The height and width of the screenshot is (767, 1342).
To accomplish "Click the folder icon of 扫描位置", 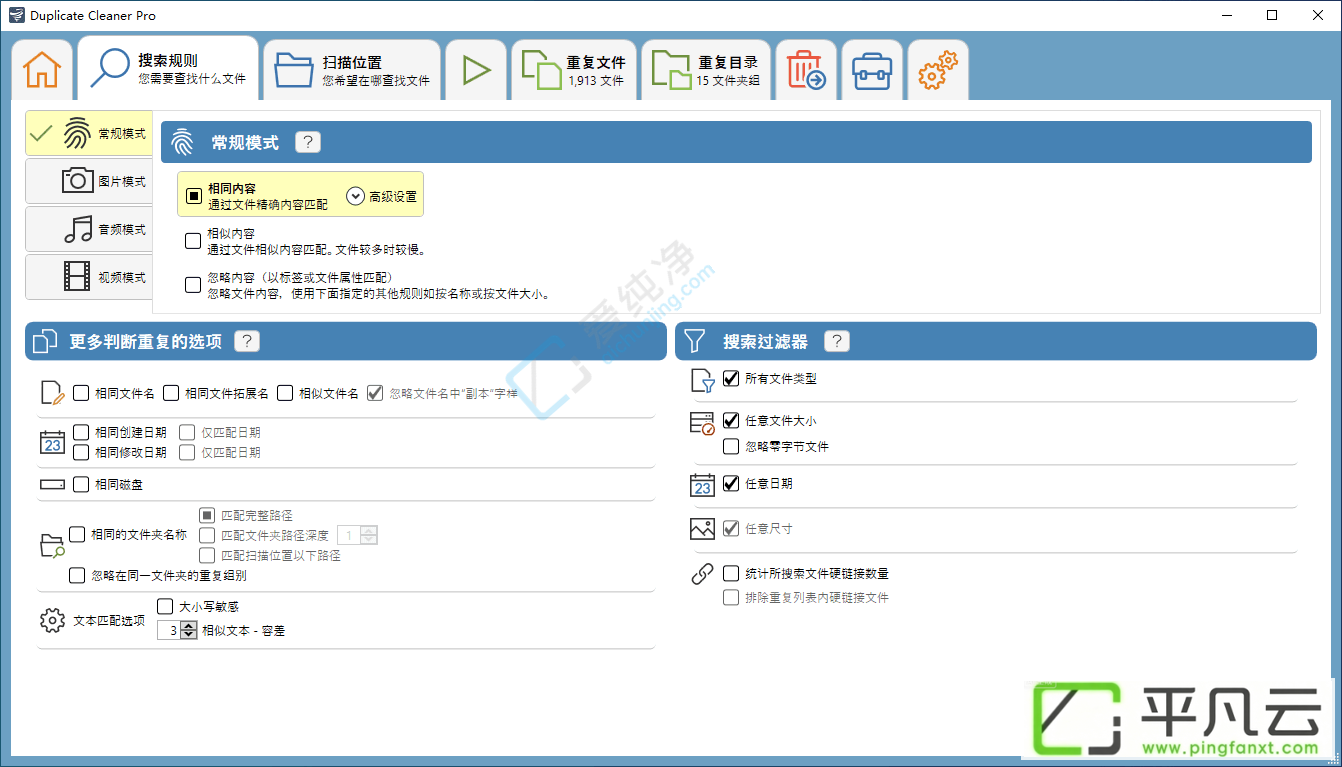I will click(x=294, y=70).
